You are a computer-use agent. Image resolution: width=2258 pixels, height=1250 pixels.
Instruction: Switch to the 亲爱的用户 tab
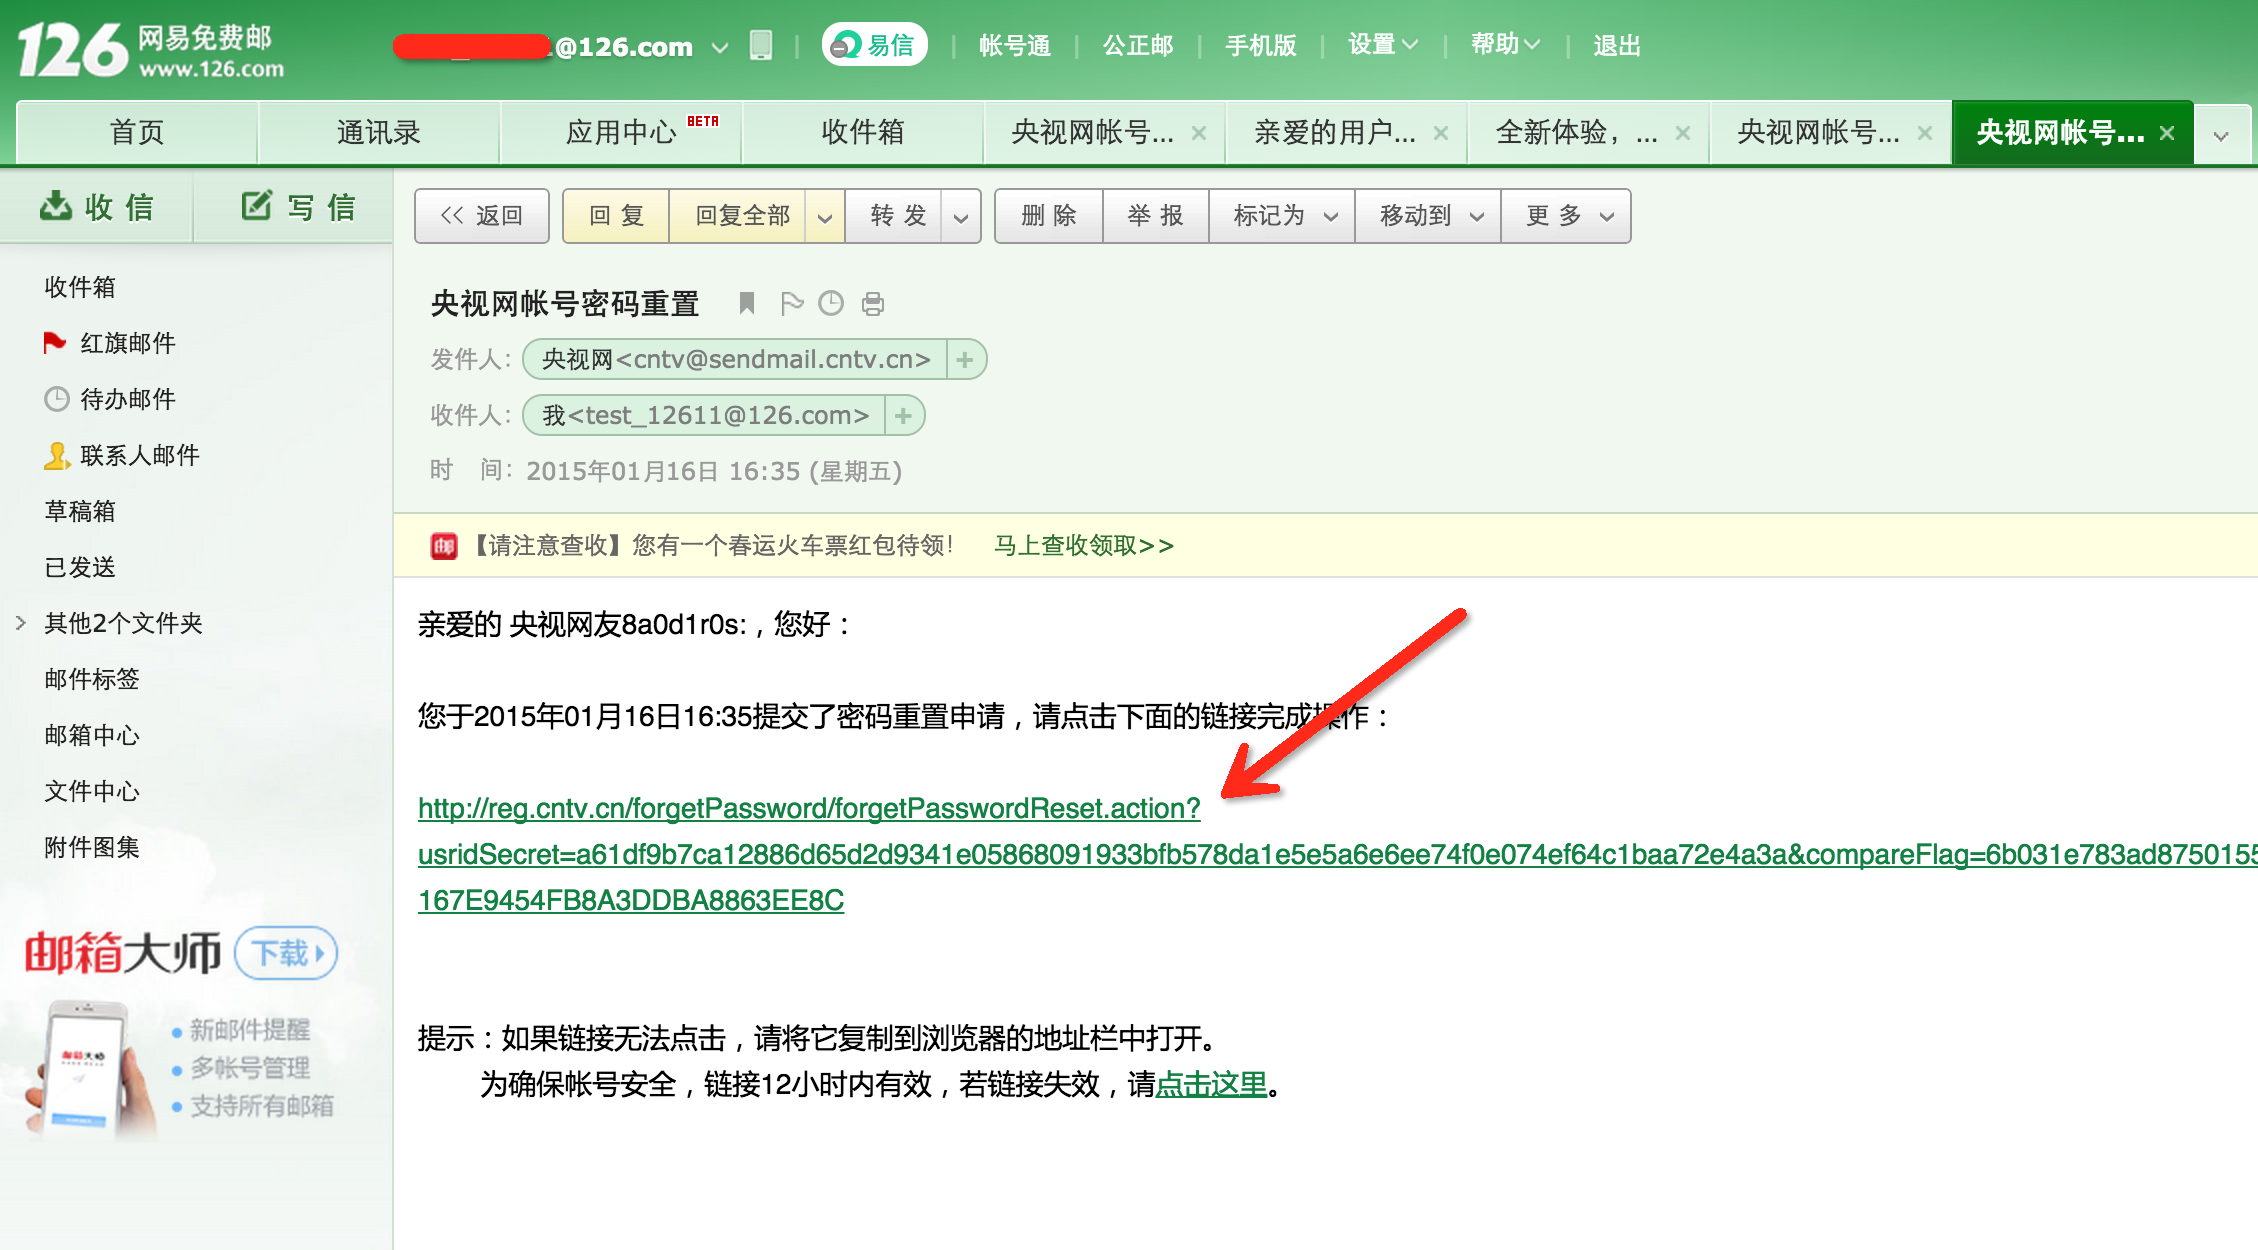tap(1335, 132)
